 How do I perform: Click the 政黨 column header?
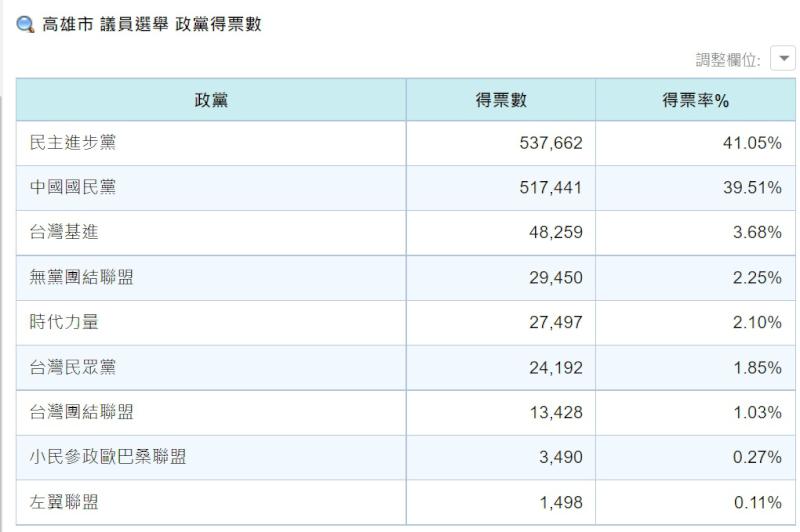[x=211, y=100]
